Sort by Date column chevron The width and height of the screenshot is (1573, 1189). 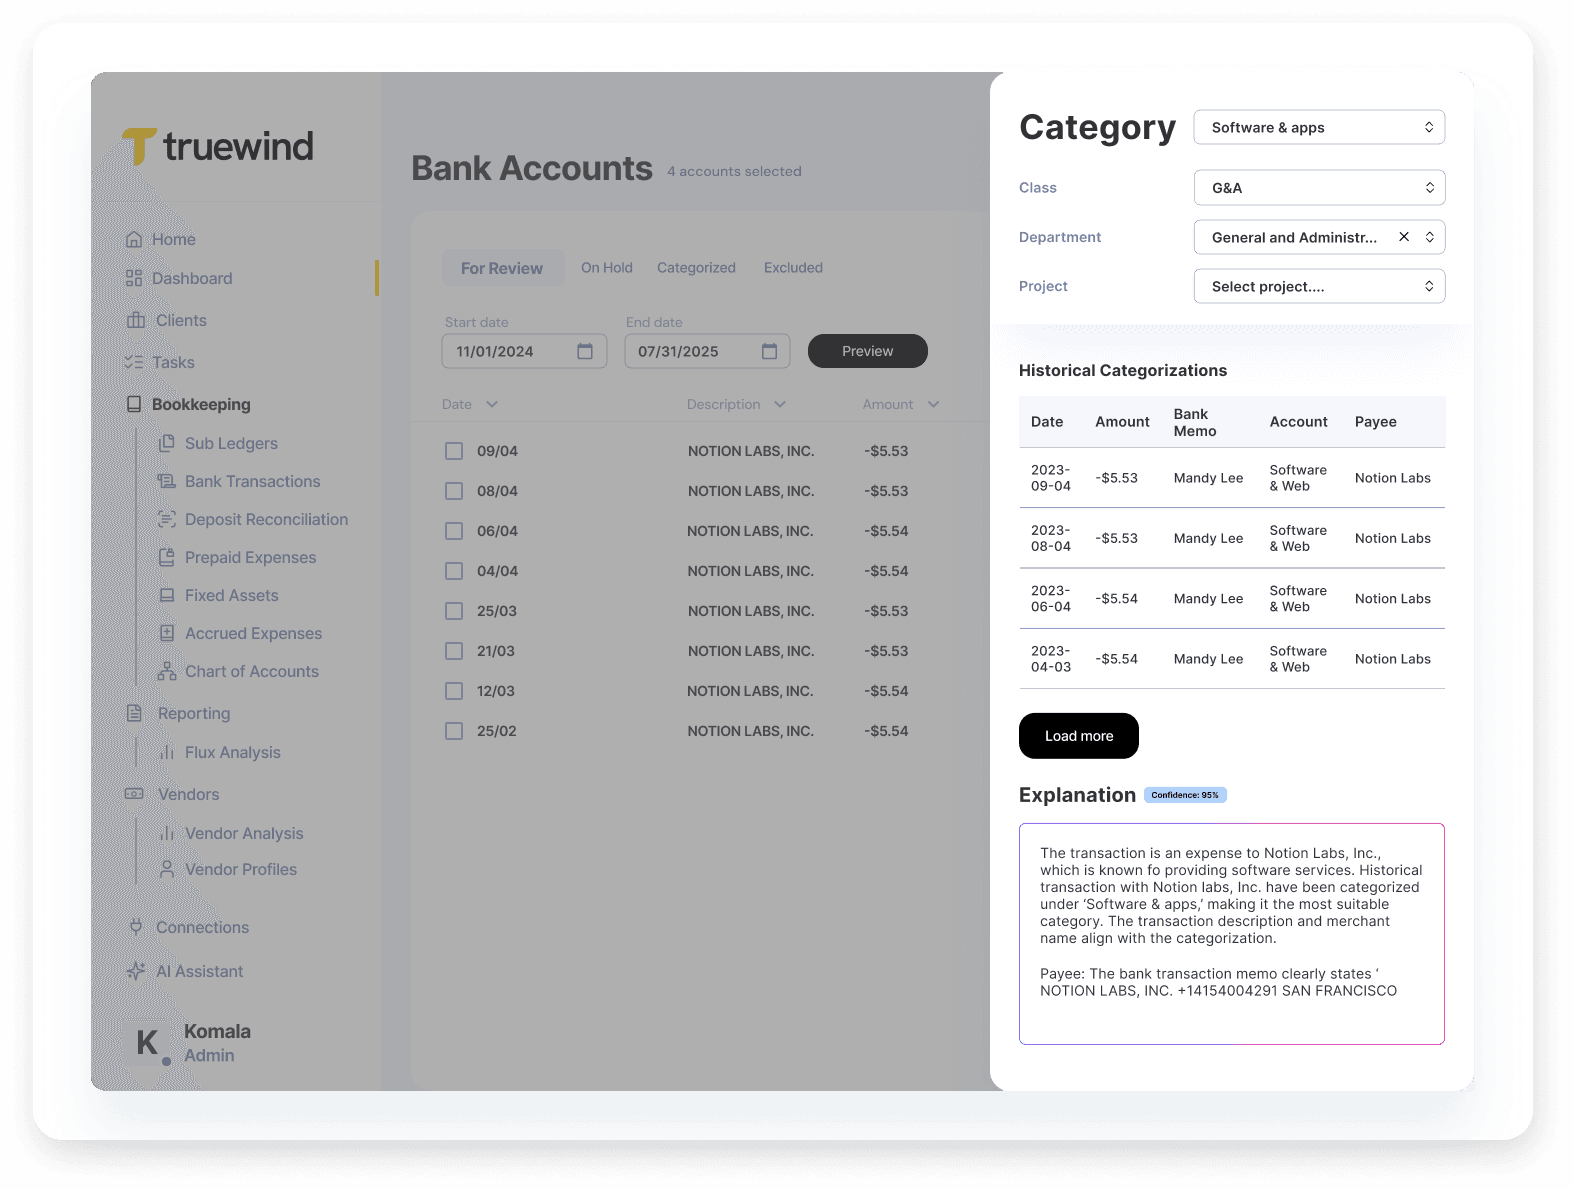492,404
